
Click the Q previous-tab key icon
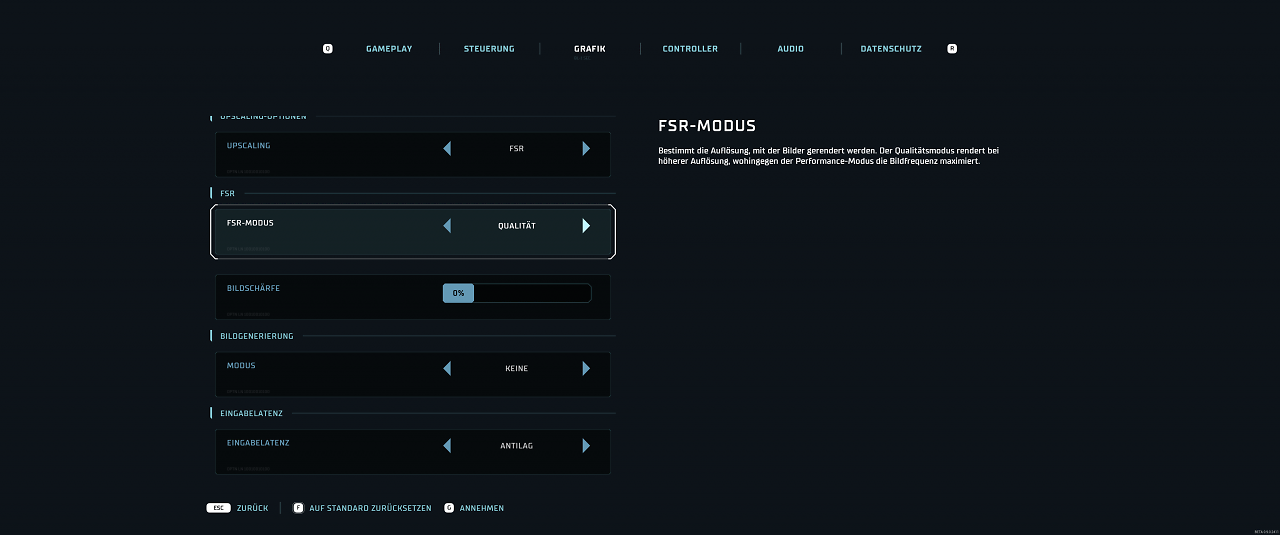(x=328, y=48)
